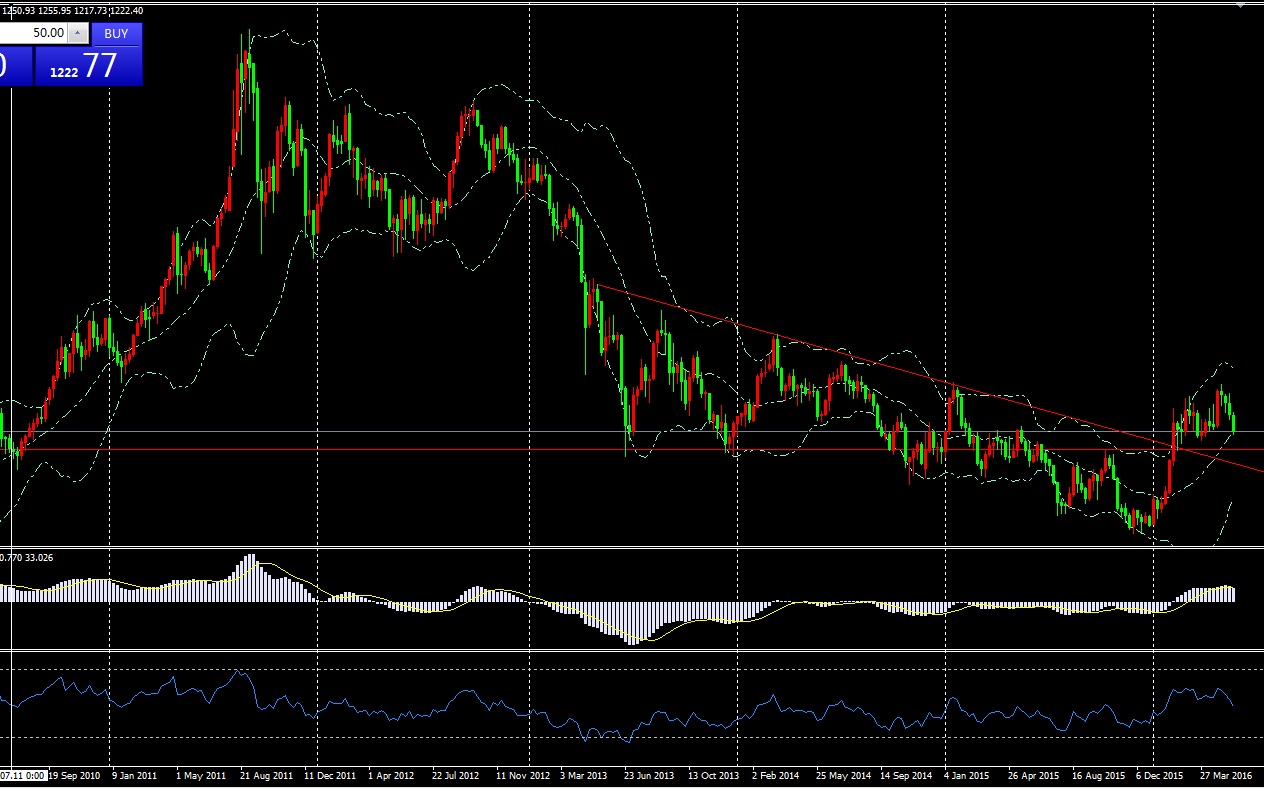Click the OHLC text 1250.93 1255.95 1217.73 1222.40

72,10
